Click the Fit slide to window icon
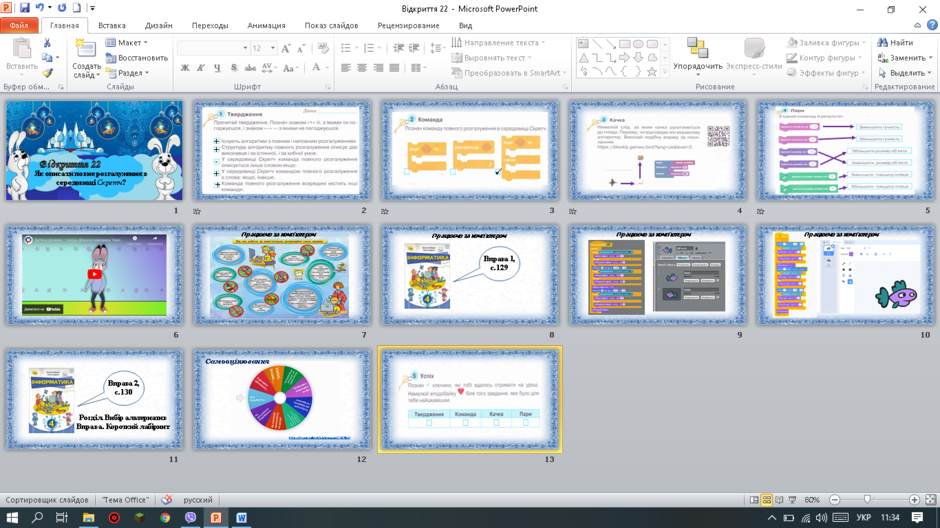 click(930, 500)
